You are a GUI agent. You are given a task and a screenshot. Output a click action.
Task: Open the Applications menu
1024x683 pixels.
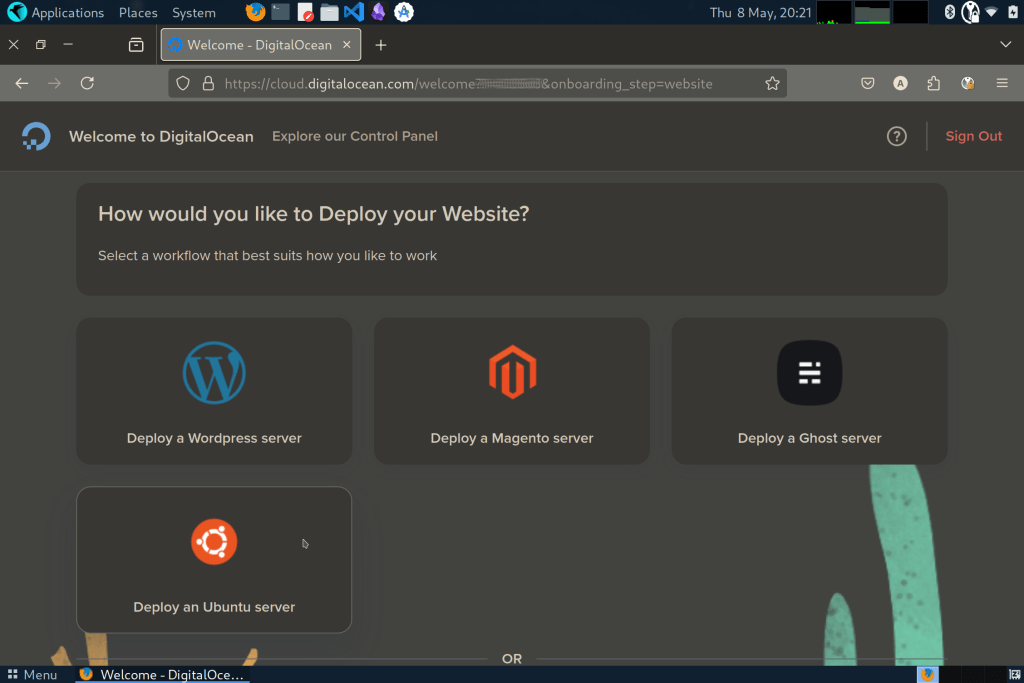point(56,12)
